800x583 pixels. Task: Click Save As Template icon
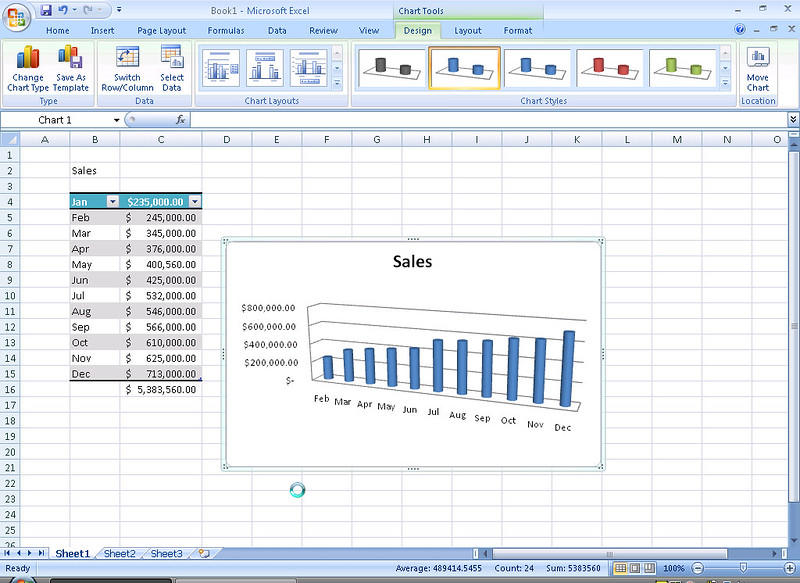point(71,68)
